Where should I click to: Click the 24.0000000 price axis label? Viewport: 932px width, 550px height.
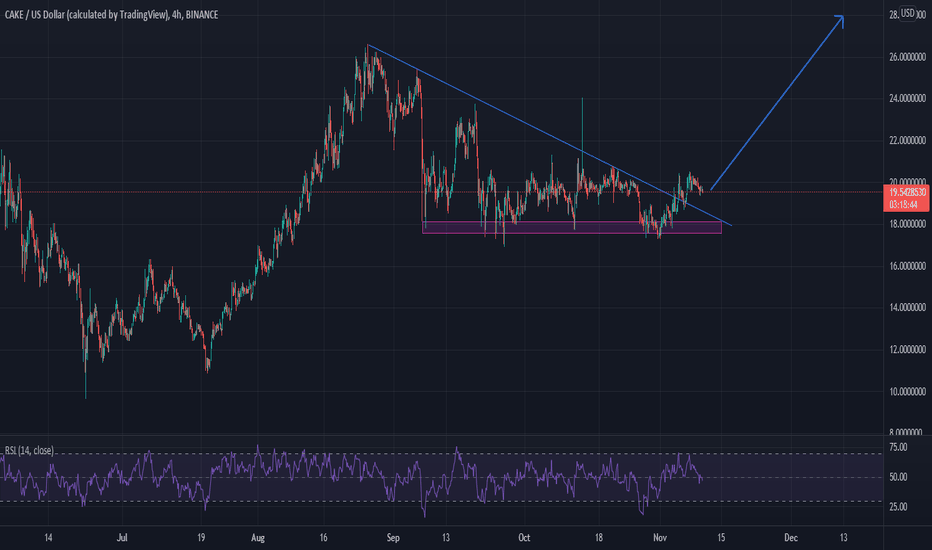click(x=907, y=99)
